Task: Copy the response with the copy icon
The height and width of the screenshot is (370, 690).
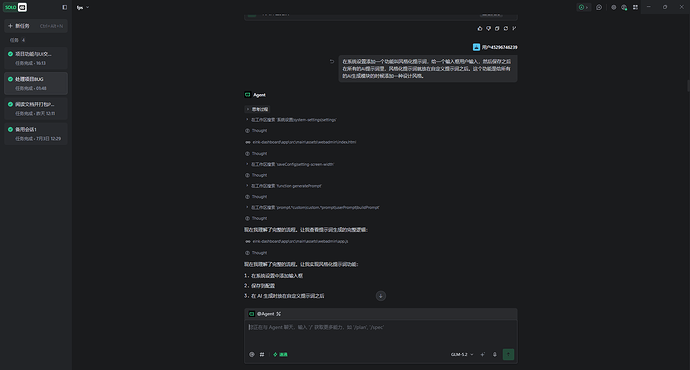Action: coord(497,29)
